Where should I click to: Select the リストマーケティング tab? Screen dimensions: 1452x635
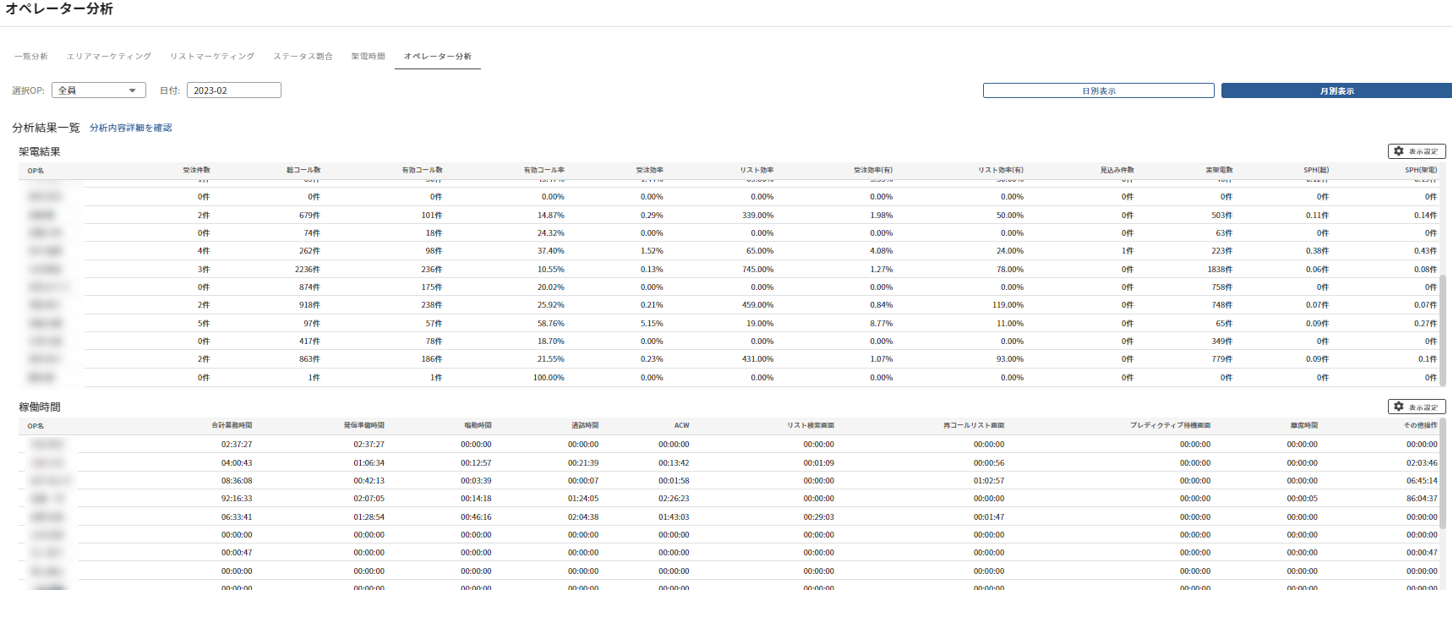click(x=212, y=57)
